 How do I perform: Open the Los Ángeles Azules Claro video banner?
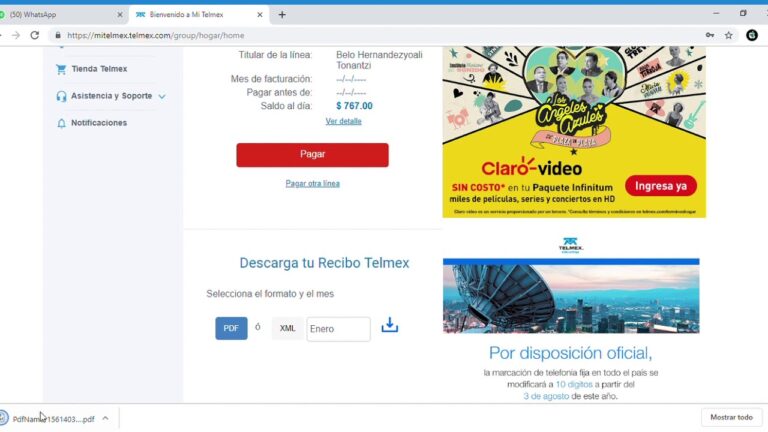[x=574, y=132]
